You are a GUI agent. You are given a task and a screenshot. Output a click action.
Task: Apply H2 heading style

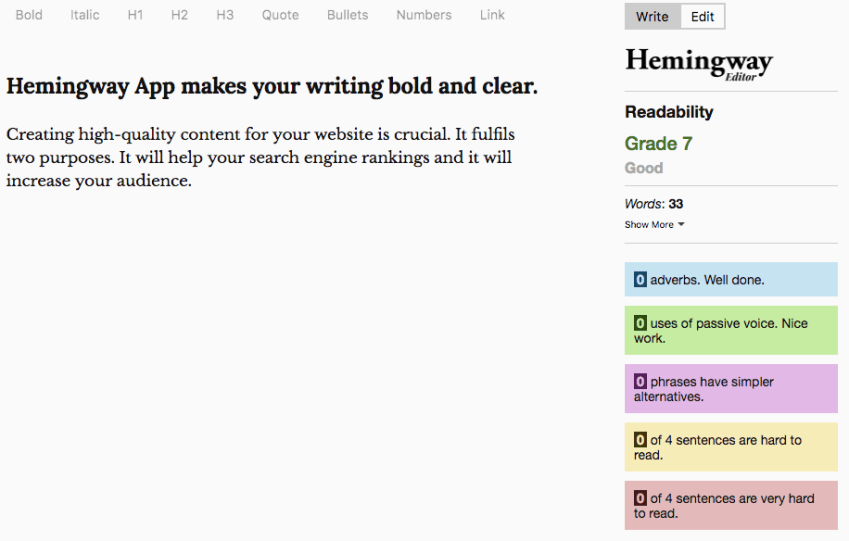click(179, 15)
